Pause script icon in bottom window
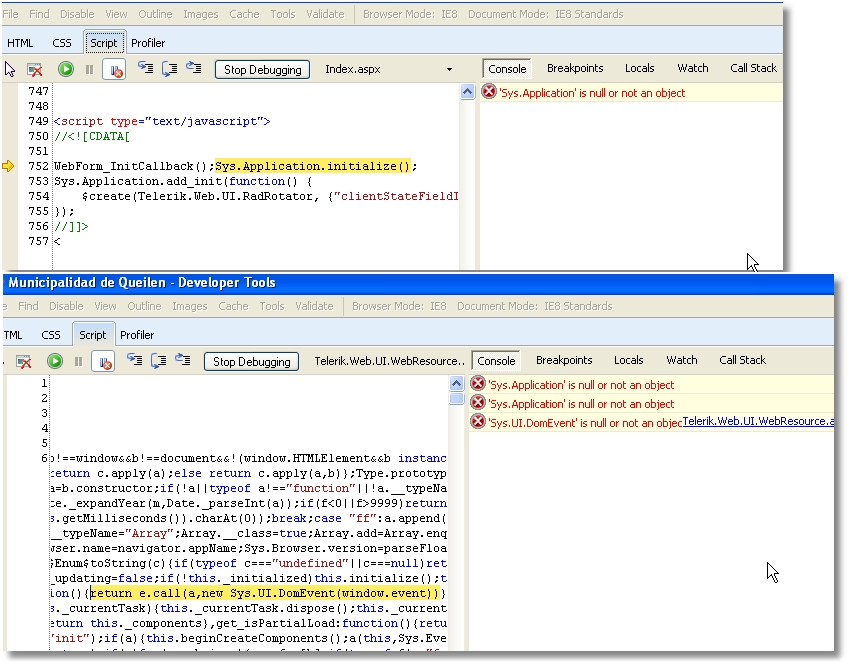Viewport: 848px width, 665px height. coord(78,361)
